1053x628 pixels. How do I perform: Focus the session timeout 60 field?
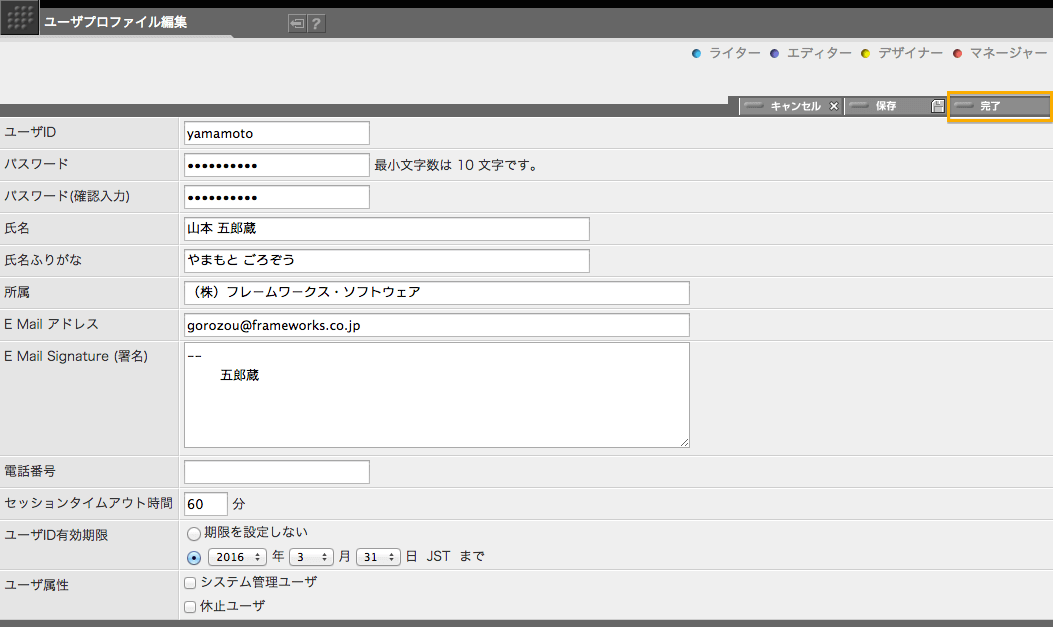click(x=205, y=504)
